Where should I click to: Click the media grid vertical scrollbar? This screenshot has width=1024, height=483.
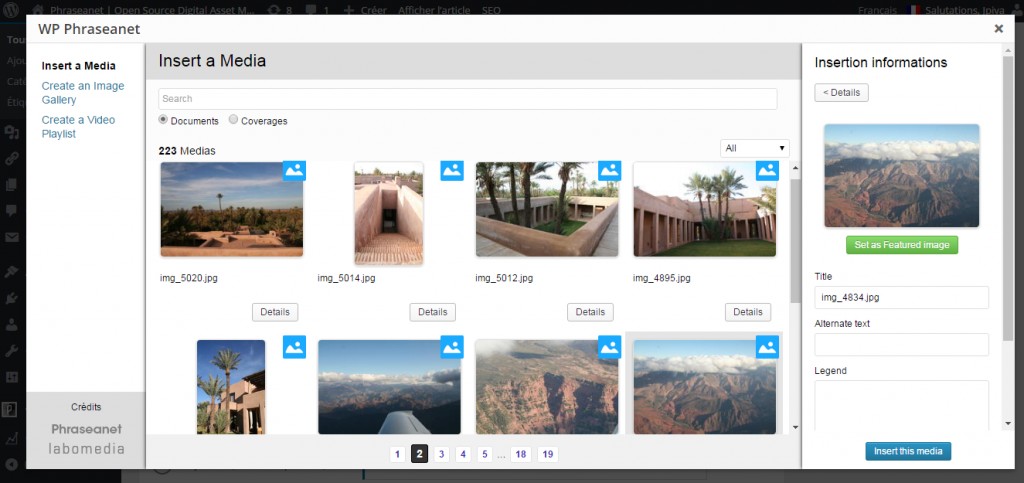(795, 240)
